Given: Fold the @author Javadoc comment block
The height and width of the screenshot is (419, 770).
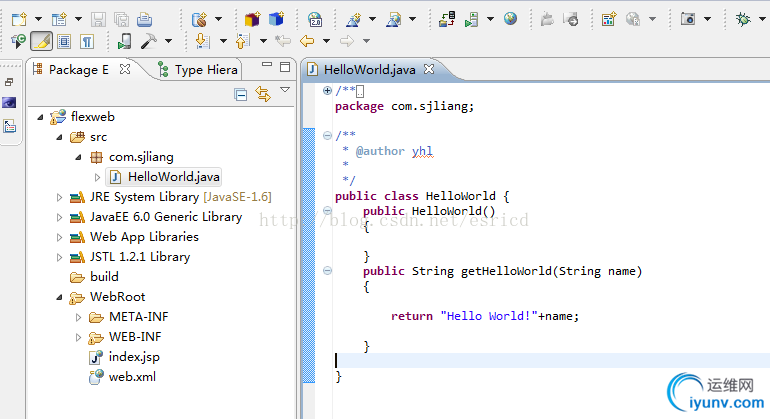Looking at the screenshot, I should (x=327, y=136).
